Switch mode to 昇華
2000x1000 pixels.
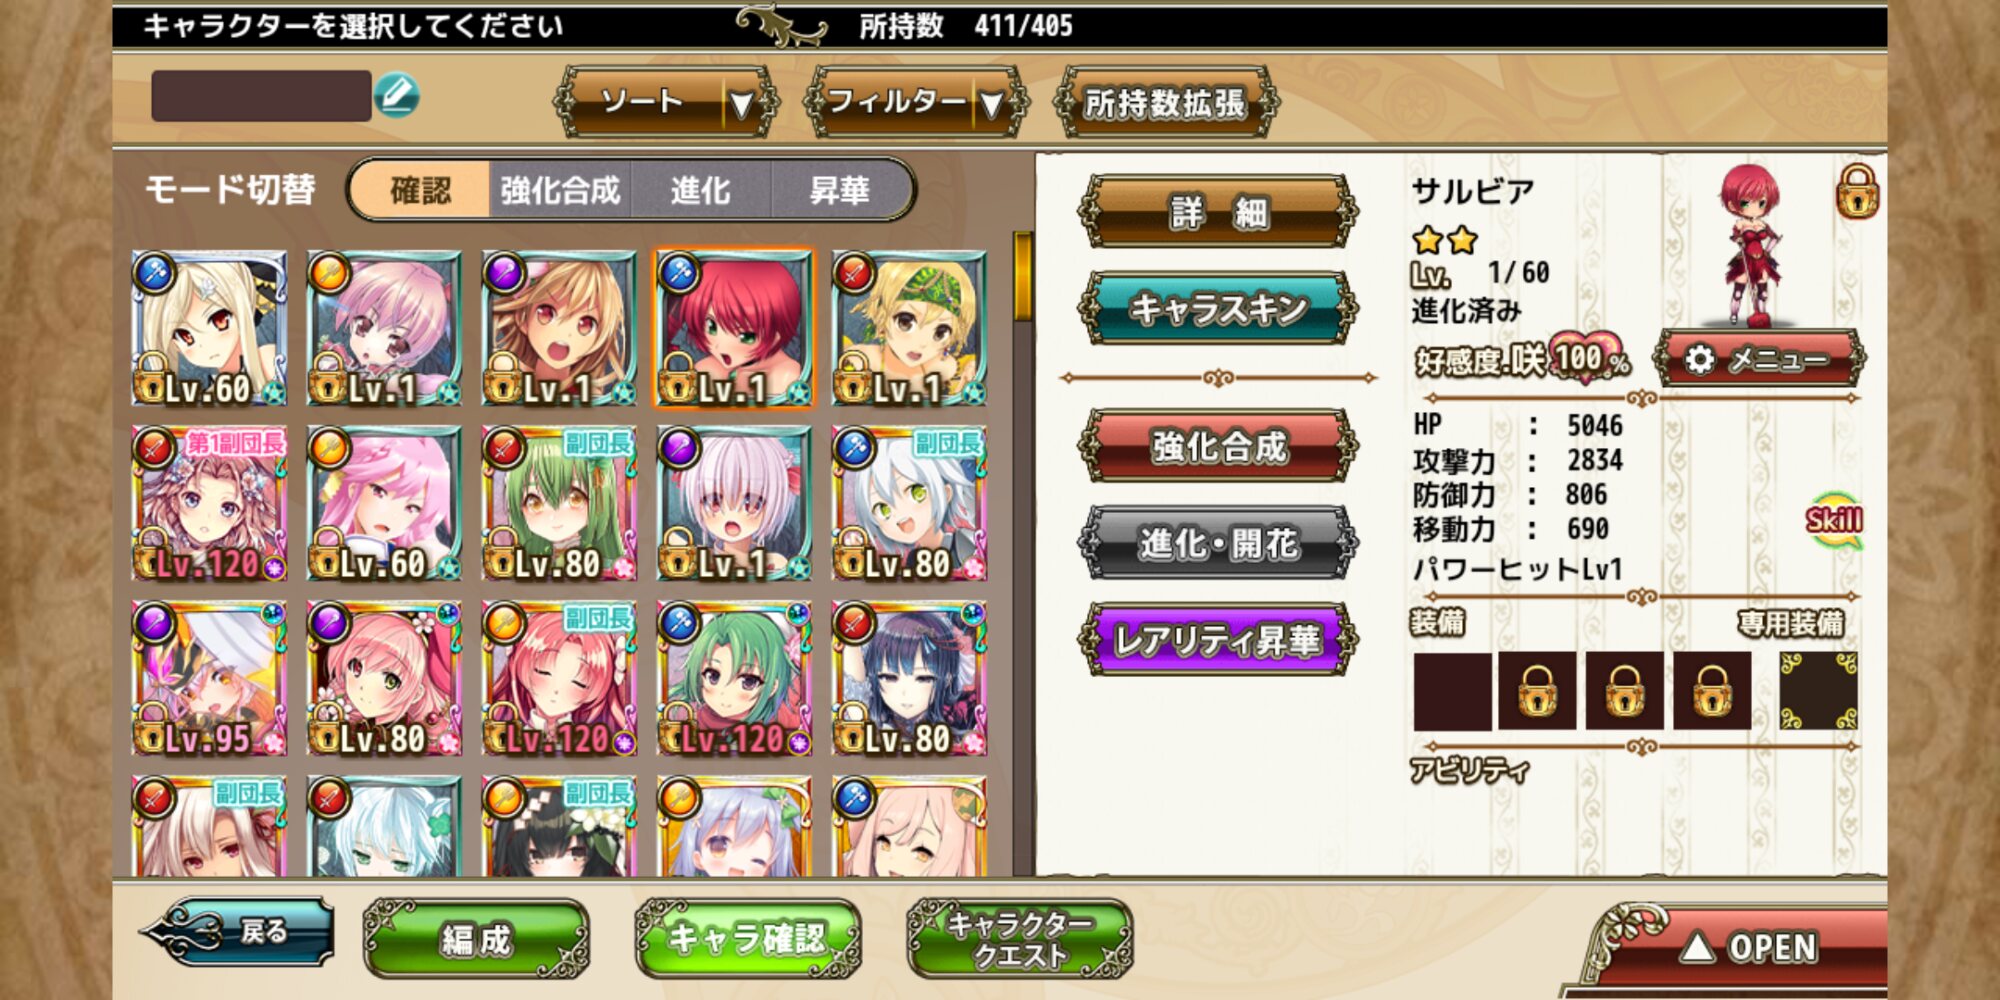coord(840,190)
